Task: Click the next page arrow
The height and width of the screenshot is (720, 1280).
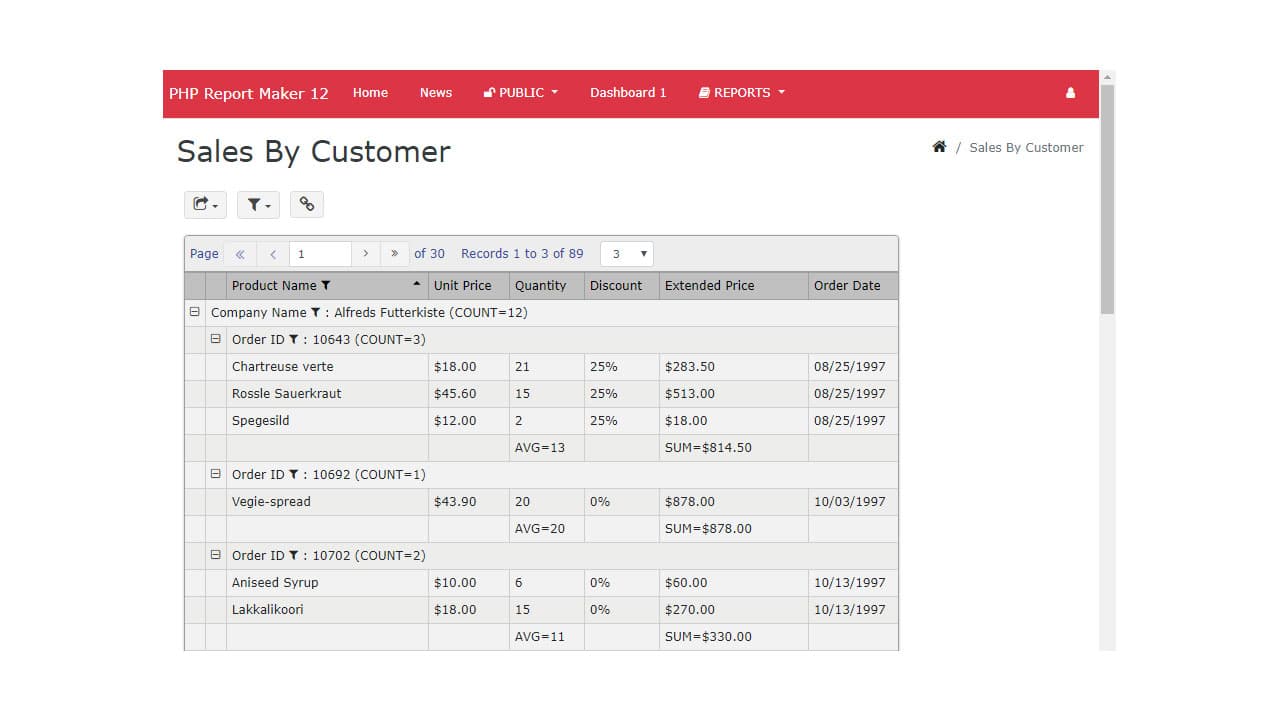Action: click(x=367, y=254)
